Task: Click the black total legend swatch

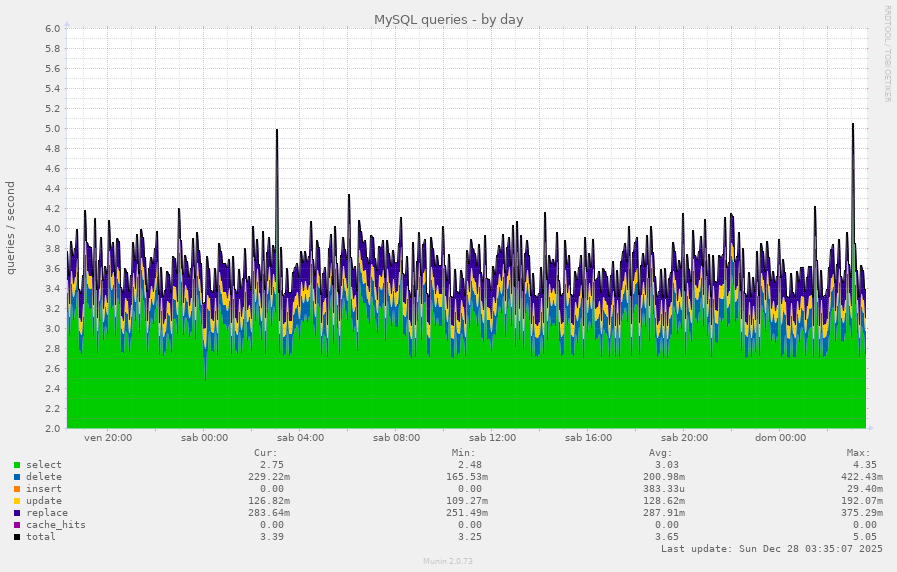Action: point(17,537)
